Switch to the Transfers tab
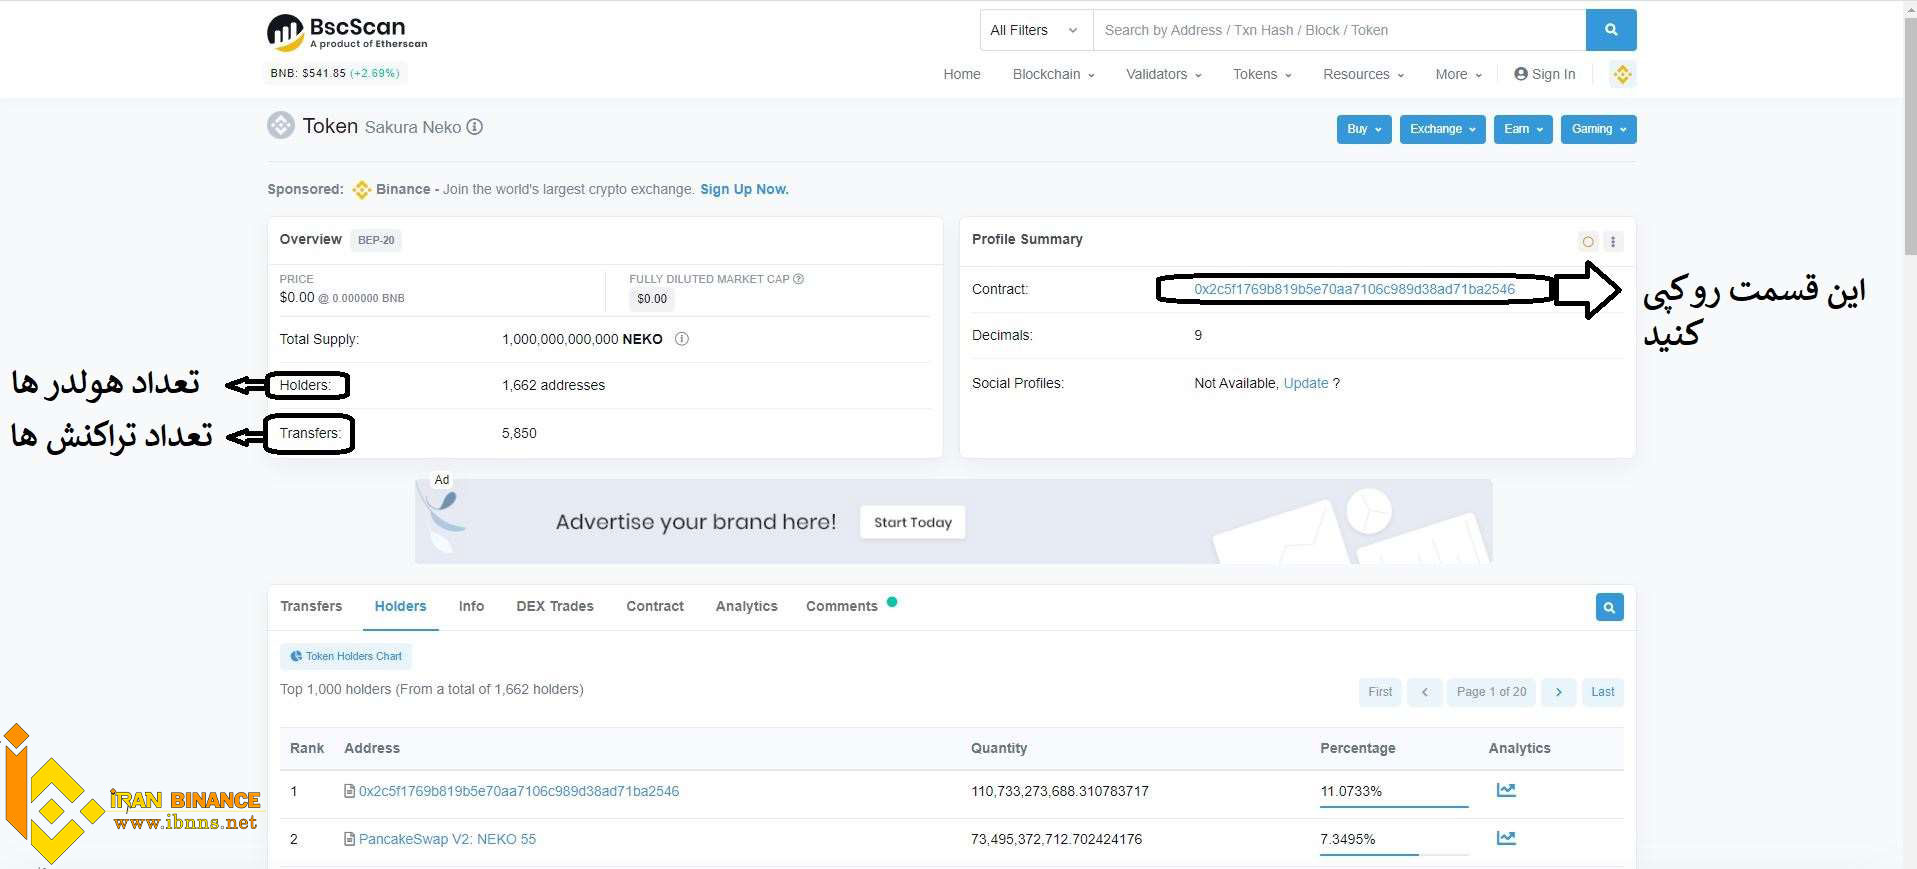 coord(311,606)
